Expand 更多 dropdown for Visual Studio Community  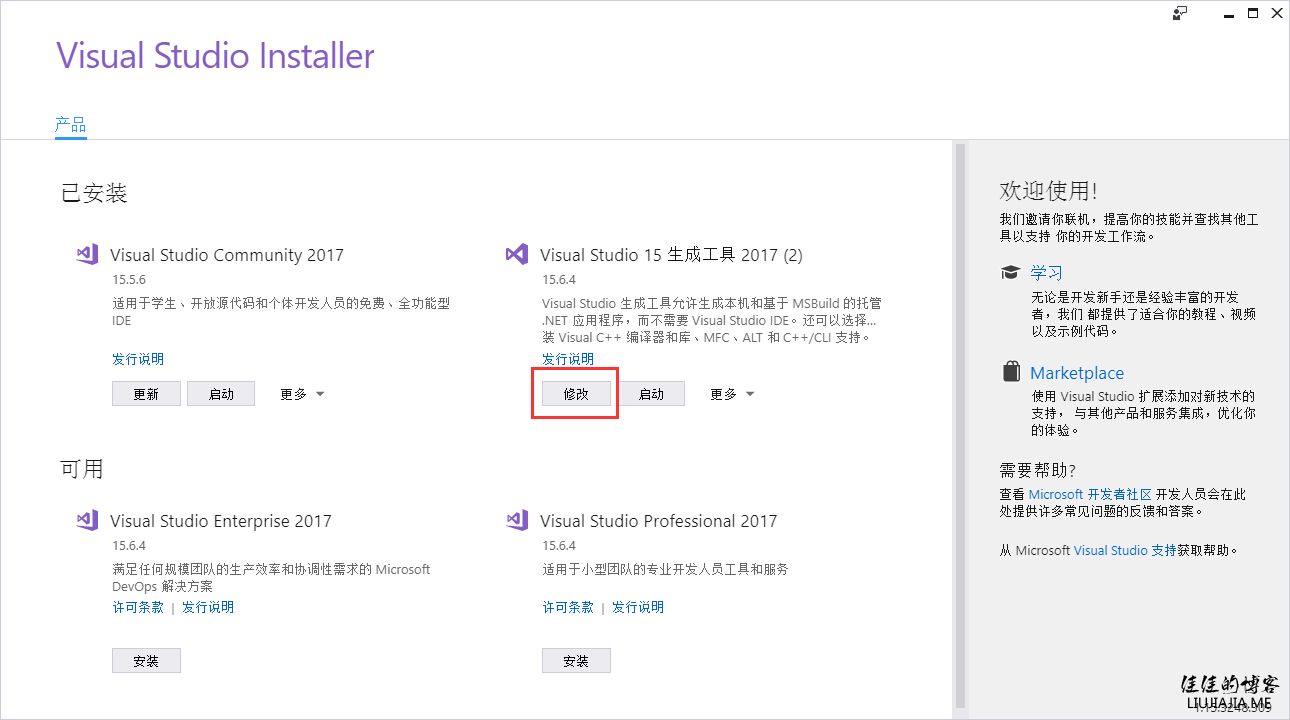(302, 394)
